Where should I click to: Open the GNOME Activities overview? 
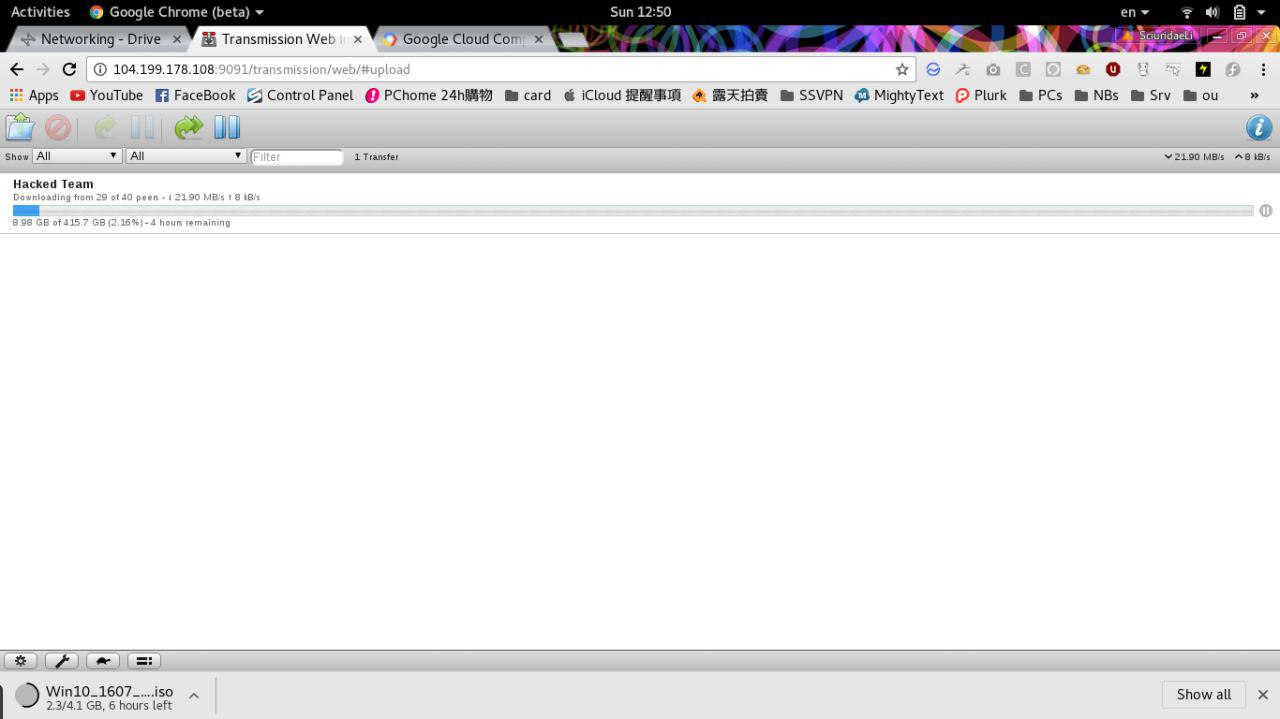pyautogui.click(x=40, y=12)
